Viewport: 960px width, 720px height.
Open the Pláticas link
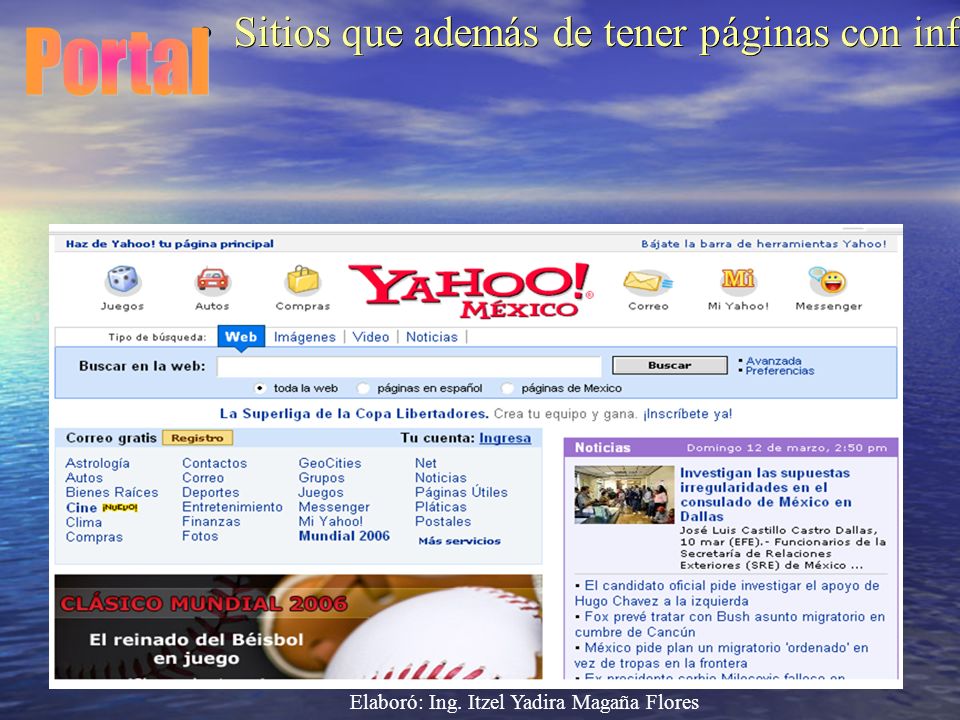[x=441, y=507]
